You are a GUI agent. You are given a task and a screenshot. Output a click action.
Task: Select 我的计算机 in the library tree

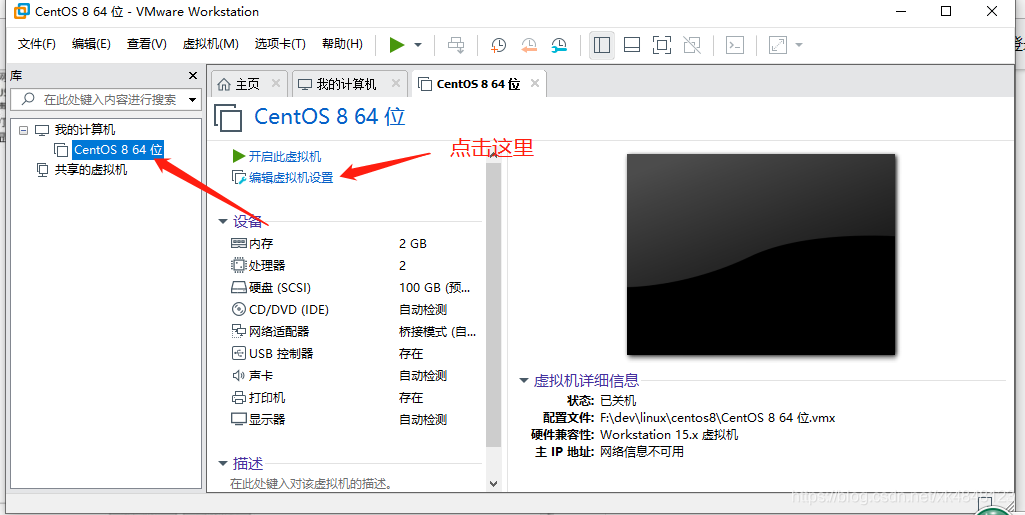[85, 130]
